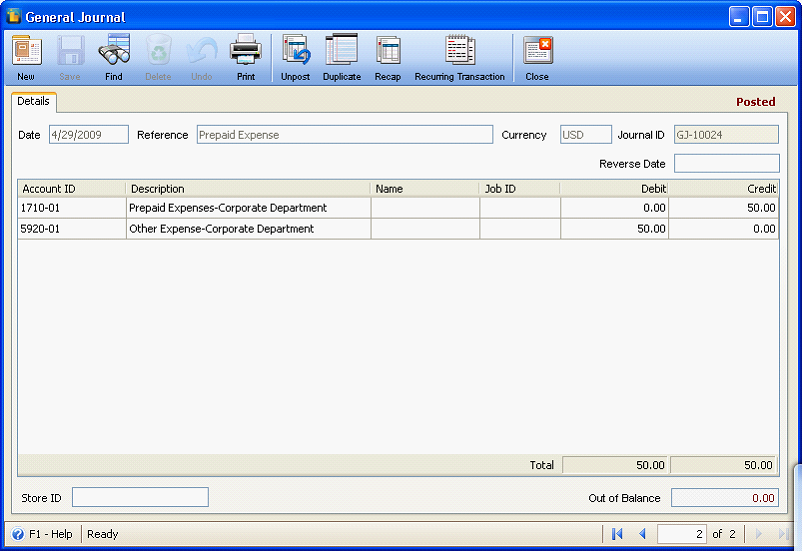Click the Store ID field
The width and height of the screenshot is (803, 552).
click(140, 497)
